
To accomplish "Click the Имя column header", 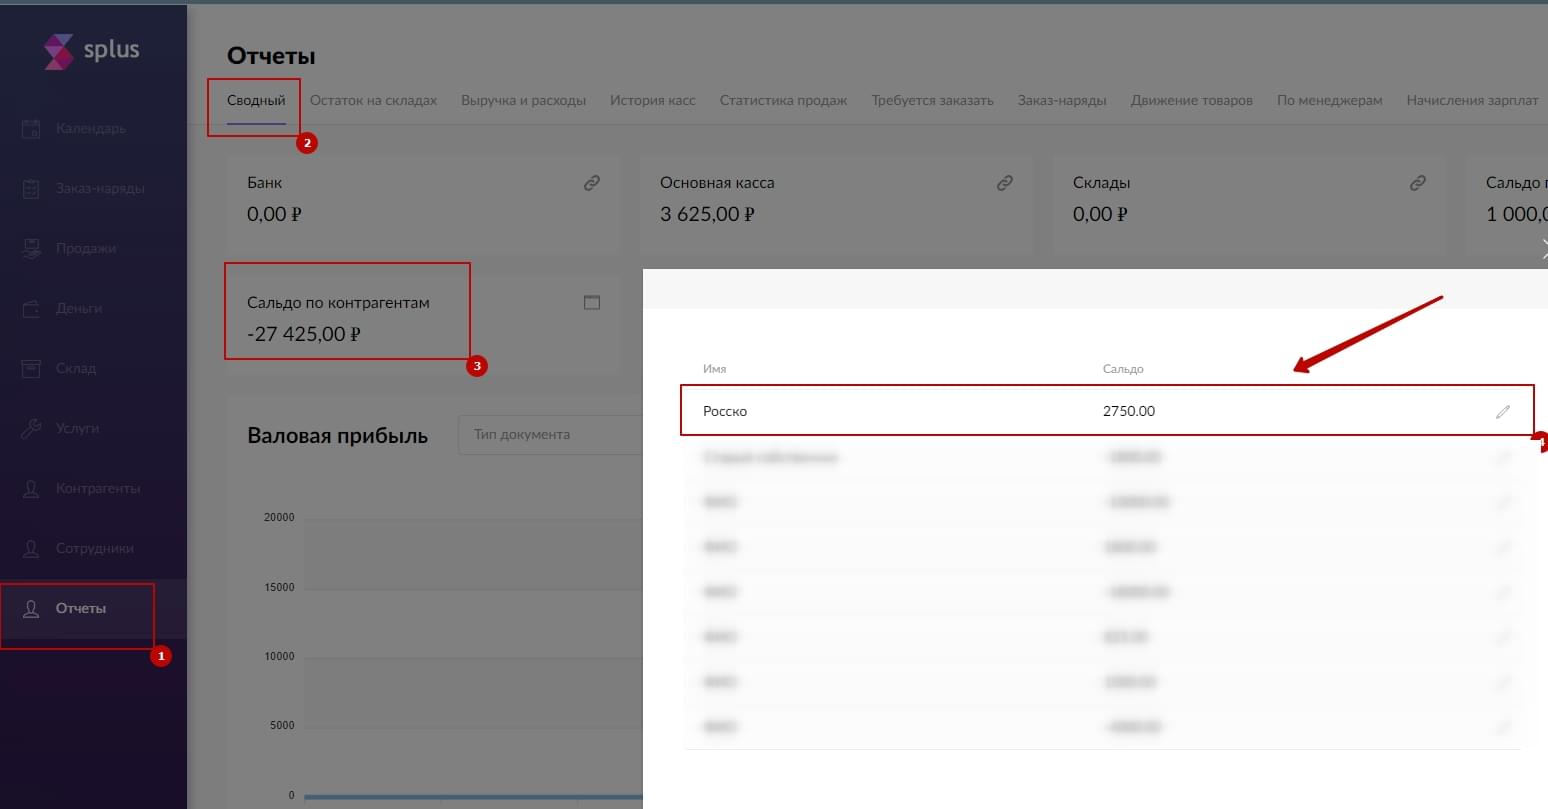I will tap(714, 369).
